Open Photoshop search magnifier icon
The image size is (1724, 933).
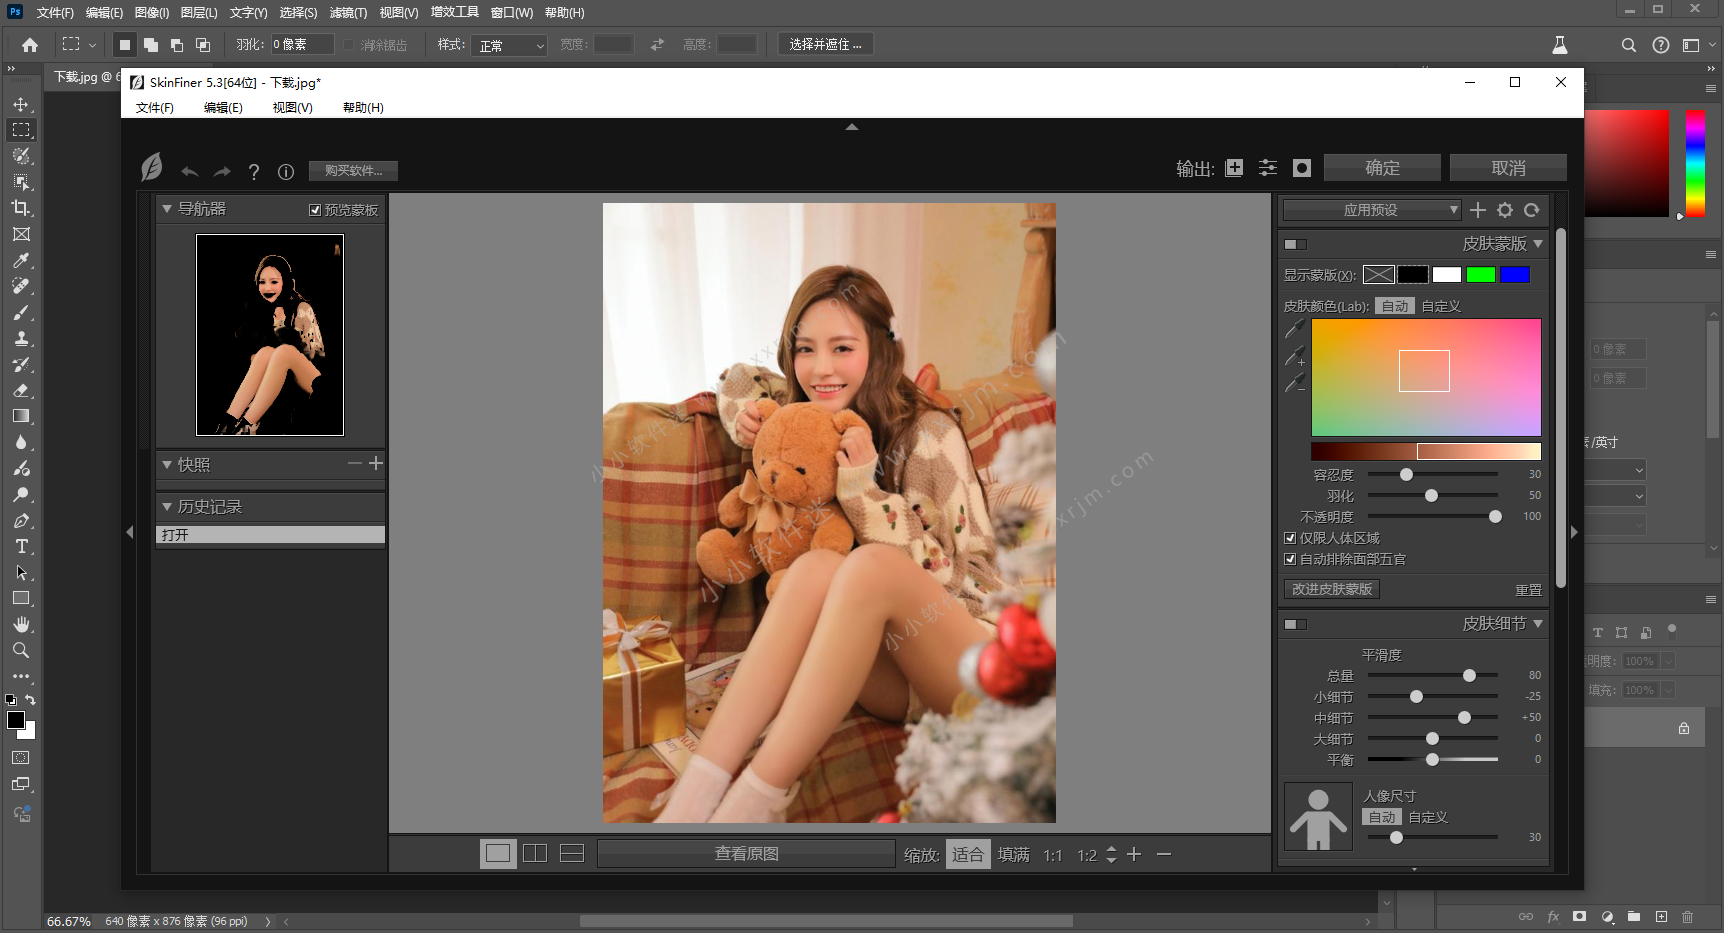[x=1629, y=45]
